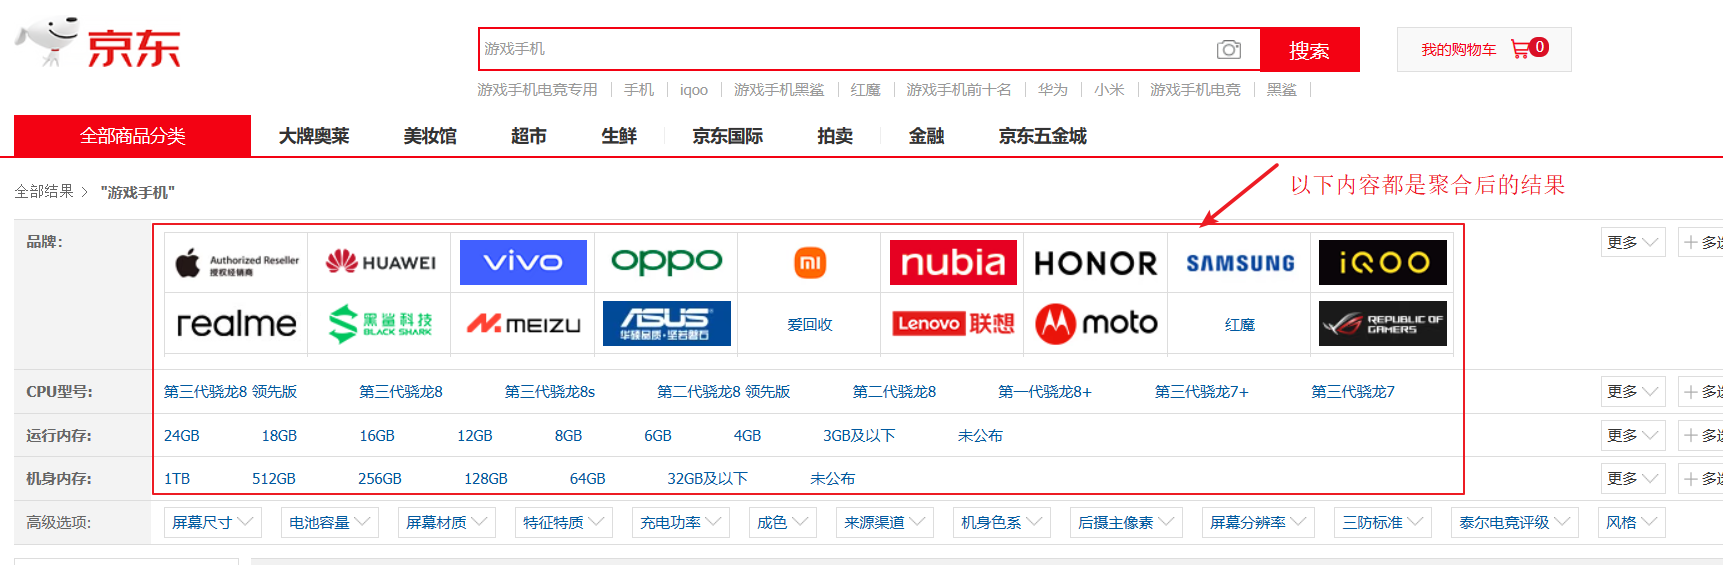Select the MEIZU brand logo
The height and width of the screenshot is (565, 1723).
point(523,324)
